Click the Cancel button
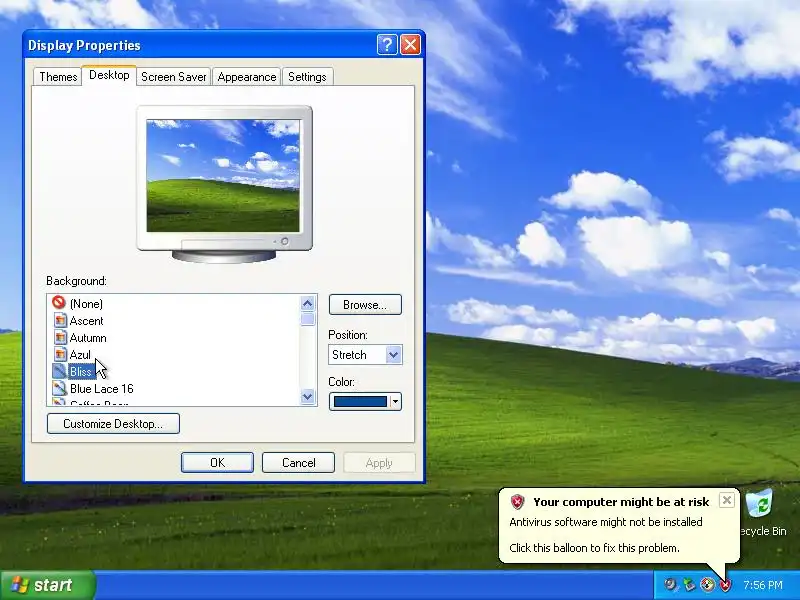This screenshot has width=800, height=600. pos(298,462)
